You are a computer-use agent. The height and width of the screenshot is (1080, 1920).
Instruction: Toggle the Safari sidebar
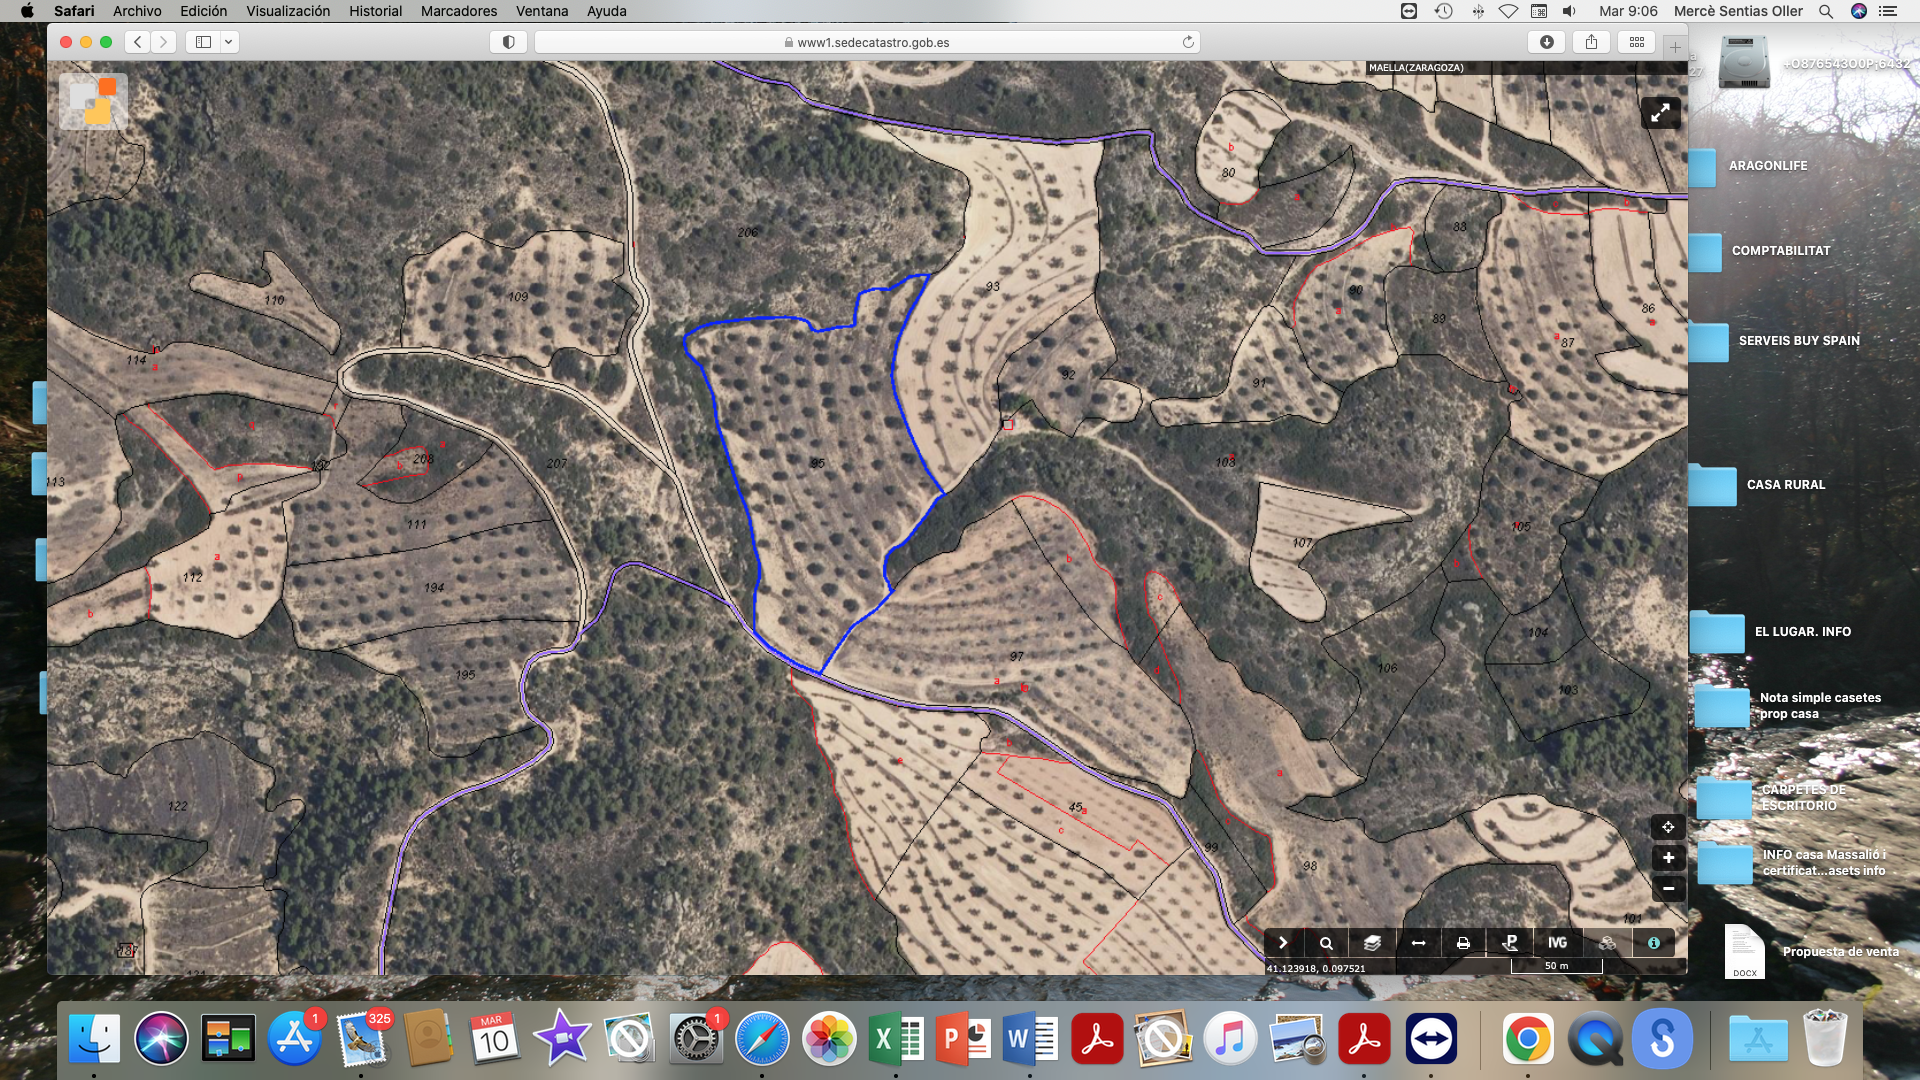[x=204, y=42]
